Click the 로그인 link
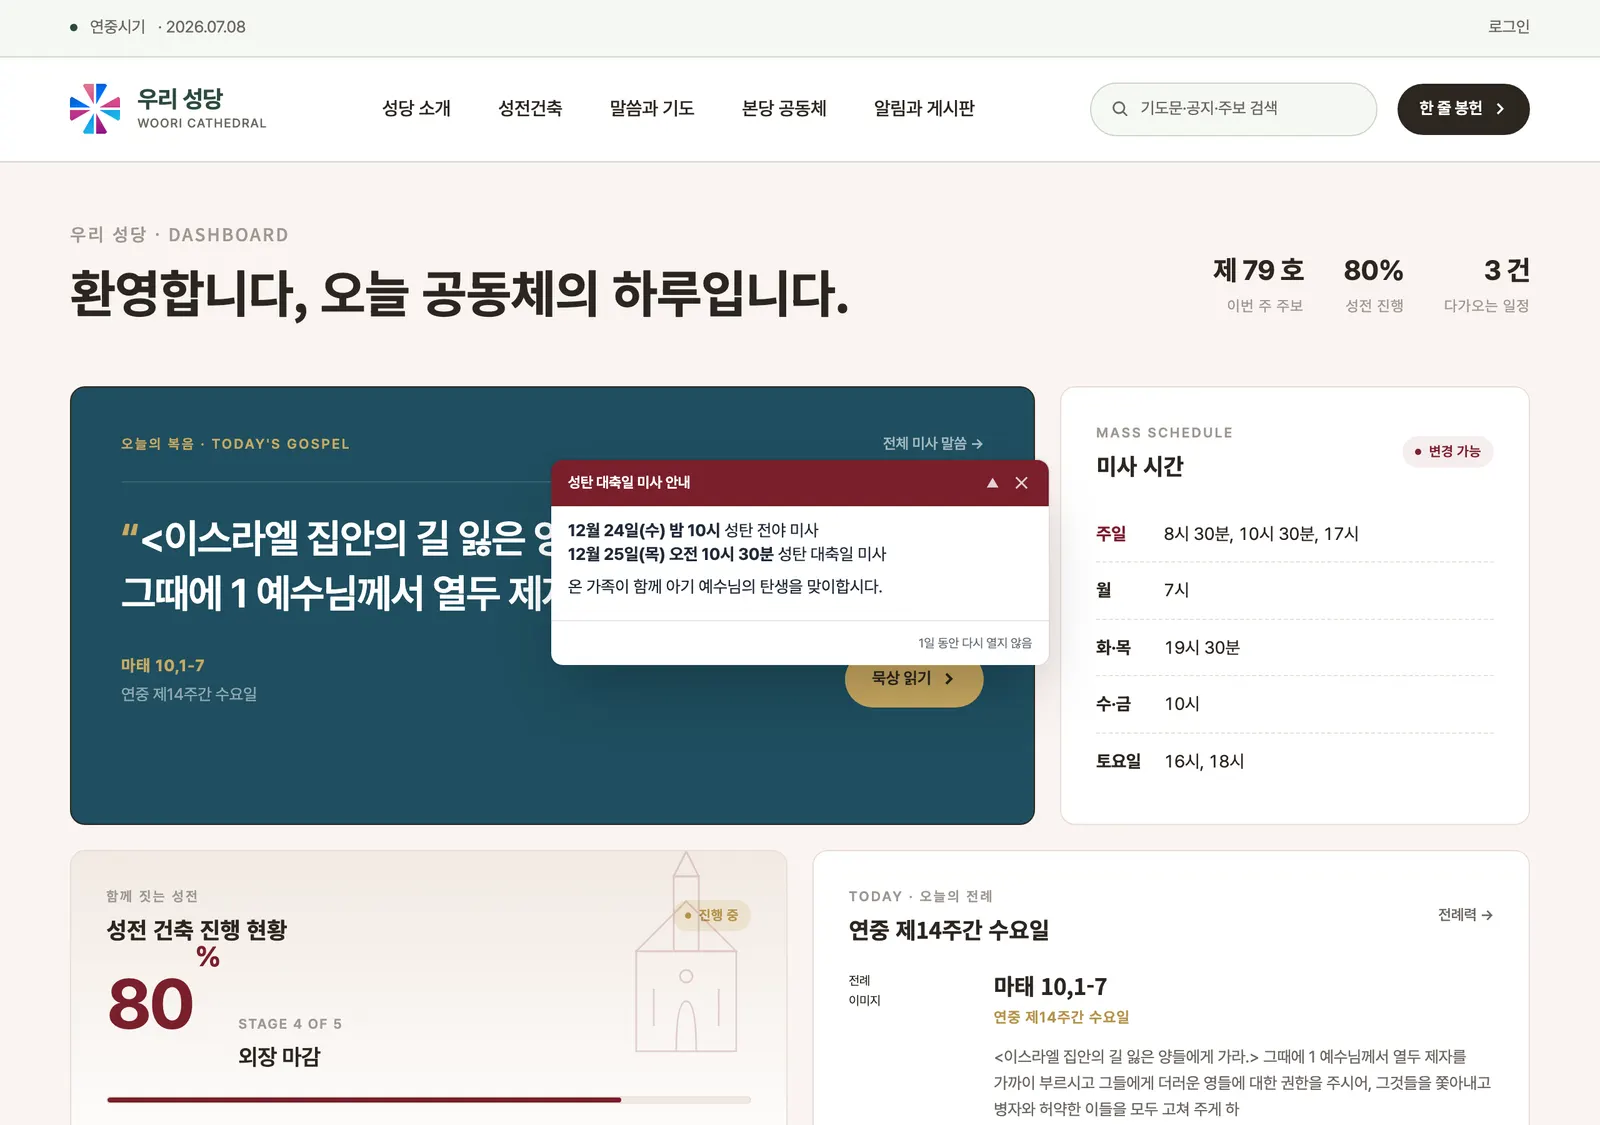The width and height of the screenshot is (1600, 1125). pyautogui.click(x=1508, y=27)
